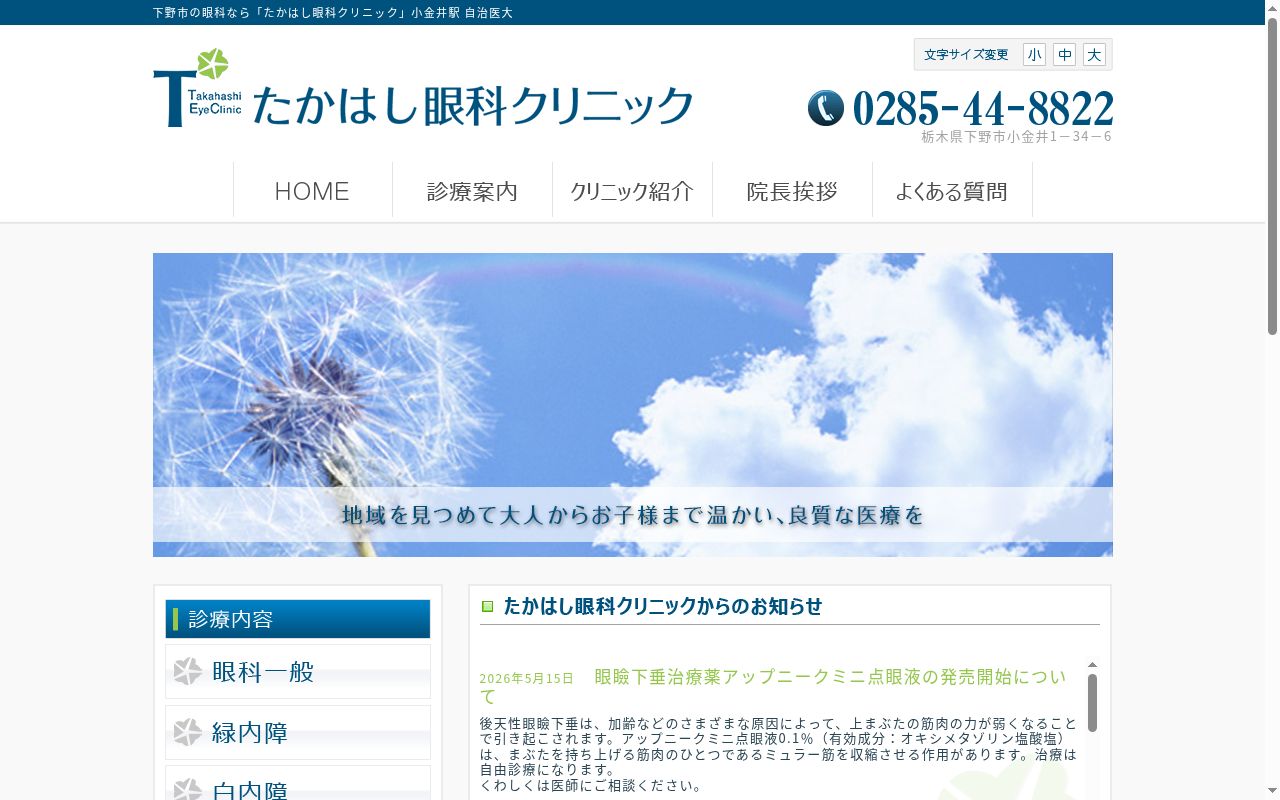The height and width of the screenshot is (800, 1280).
Task: Click the phone icon beside 0285-44-8822
Action: tap(826, 108)
